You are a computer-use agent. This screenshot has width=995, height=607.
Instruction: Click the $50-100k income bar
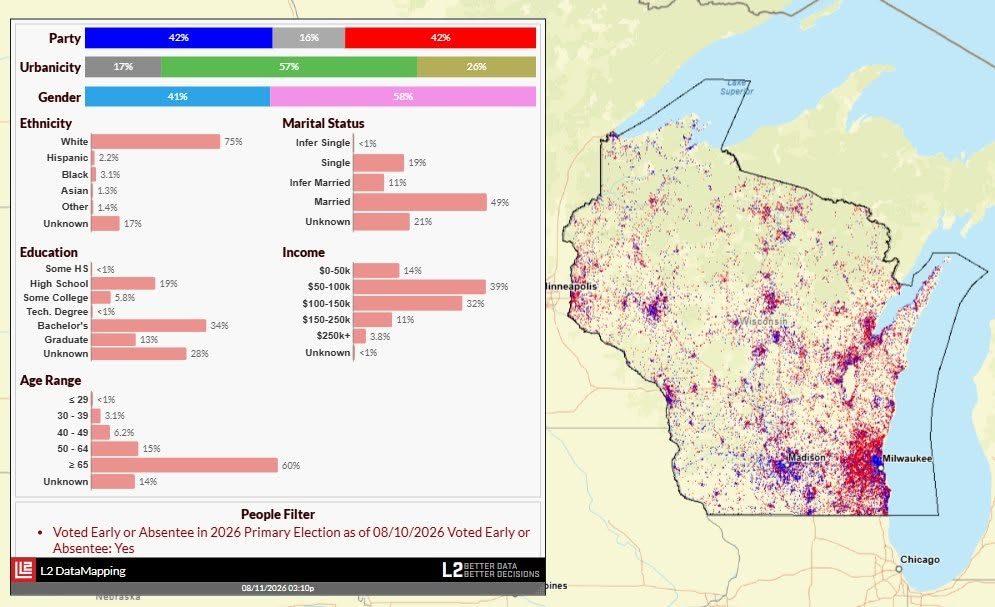point(419,287)
